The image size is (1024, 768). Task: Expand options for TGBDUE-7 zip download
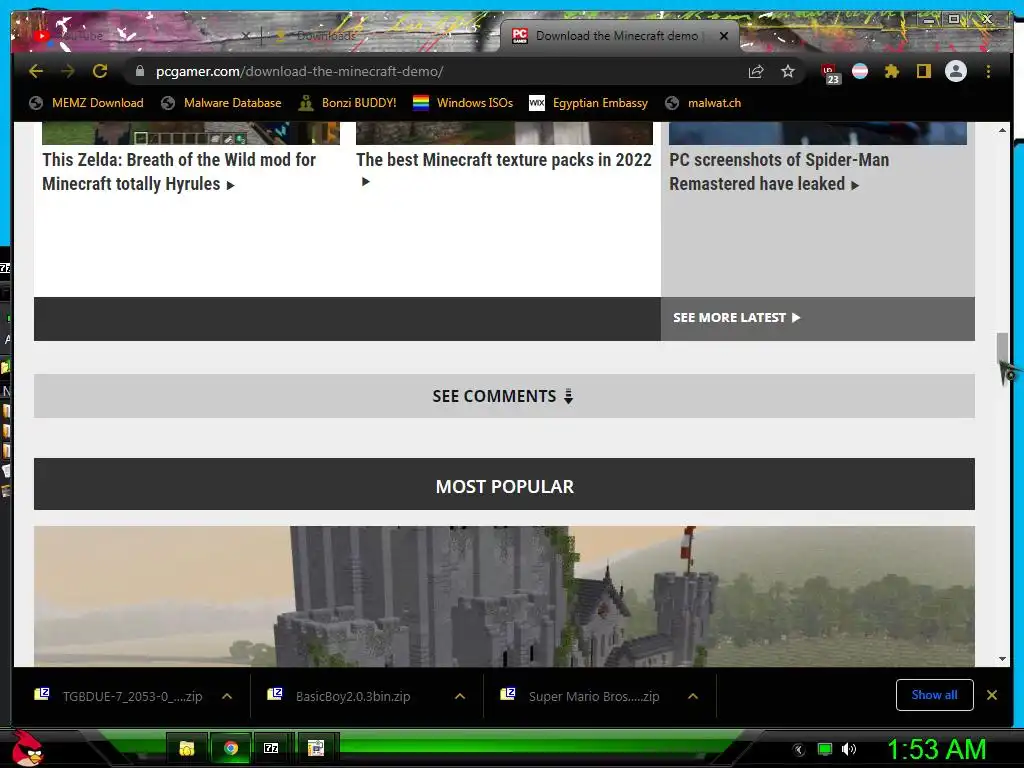[x=227, y=696]
